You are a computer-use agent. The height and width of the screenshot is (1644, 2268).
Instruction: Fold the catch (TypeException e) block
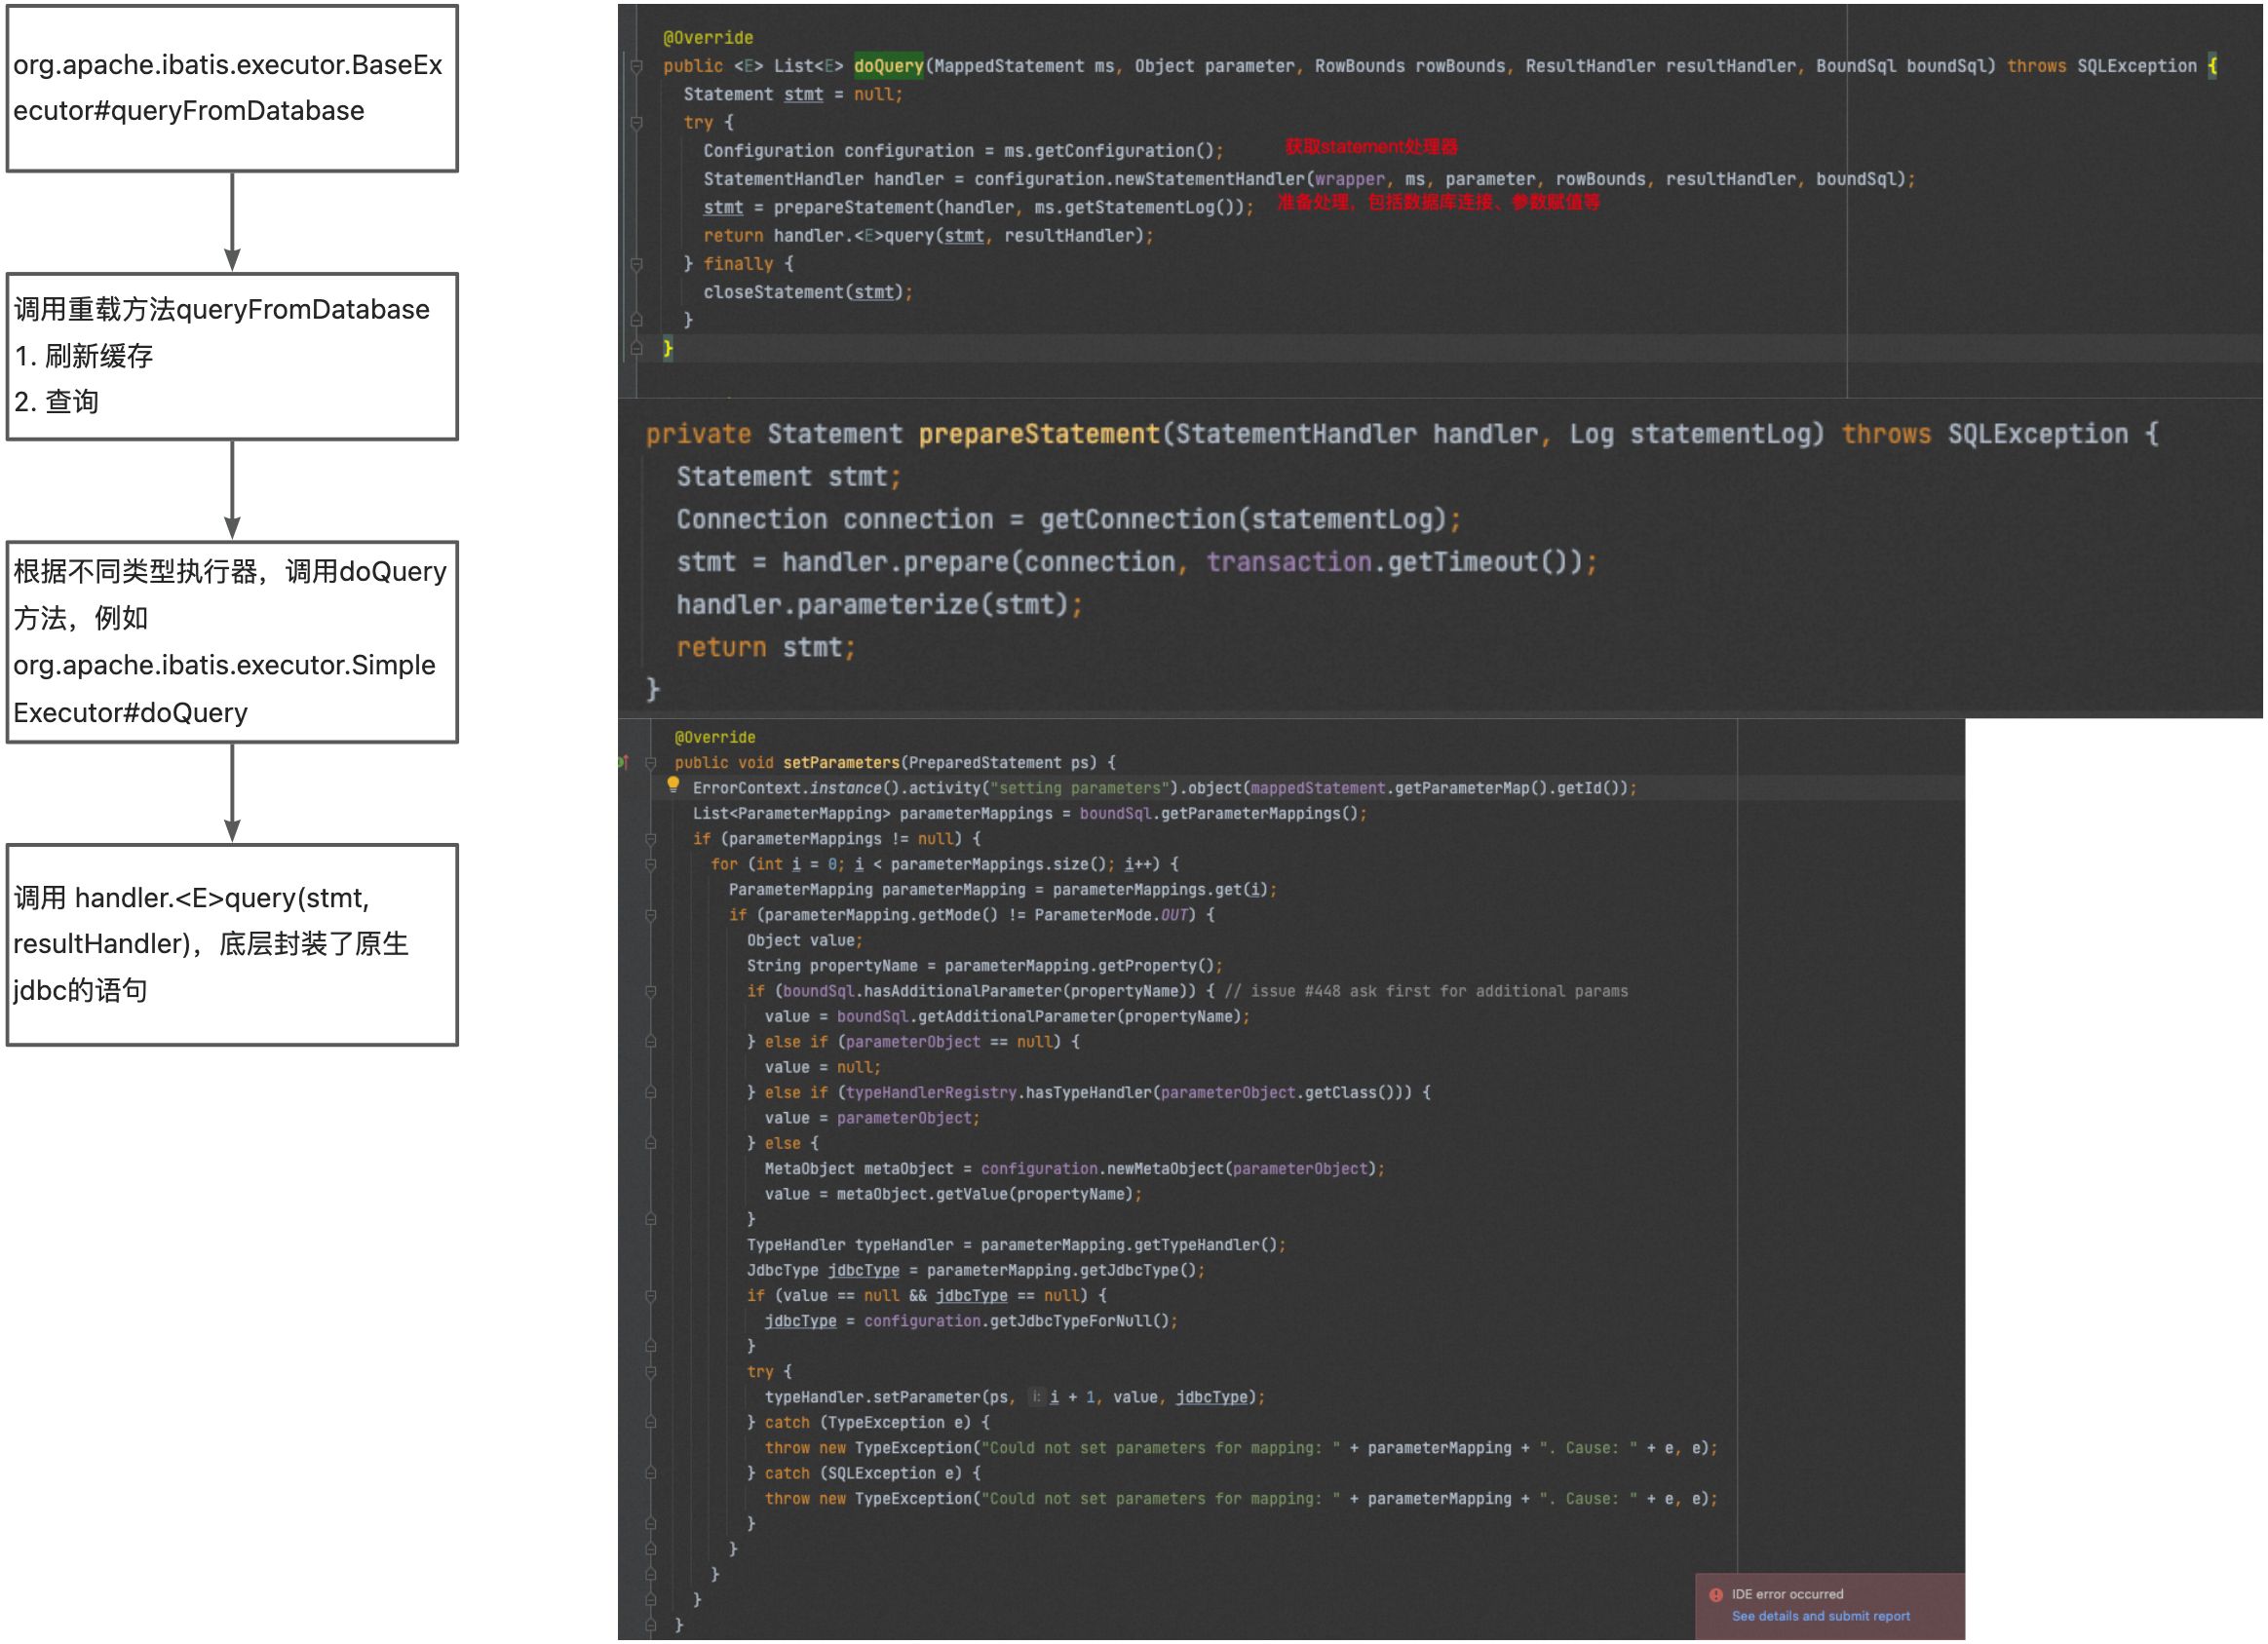click(651, 1423)
